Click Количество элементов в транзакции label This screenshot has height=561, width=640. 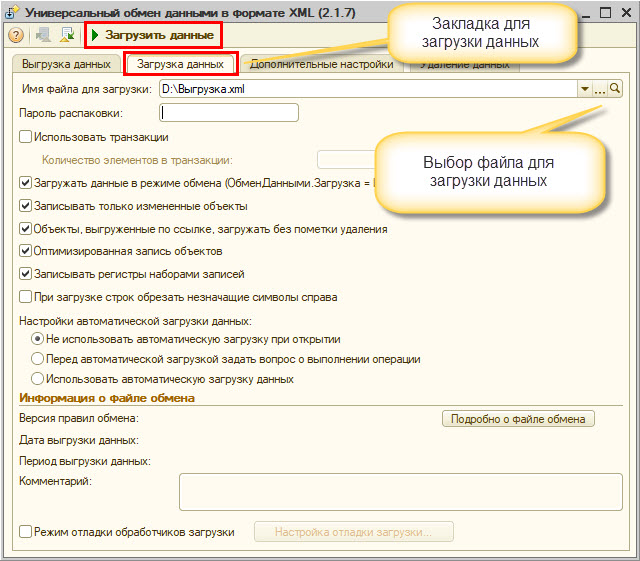pos(137,160)
